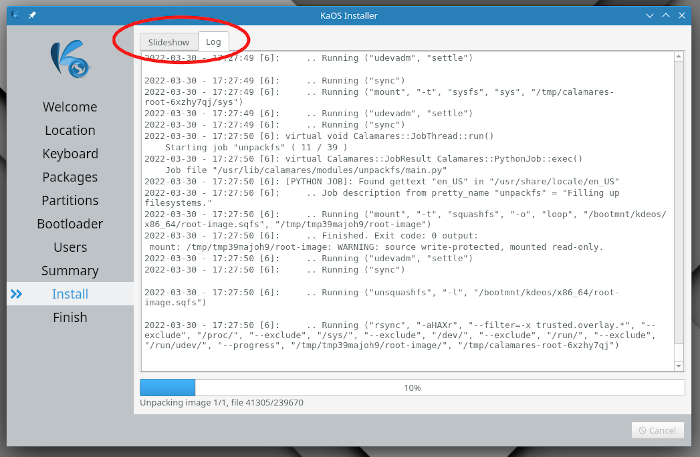Screen dimensions: 700x457
Task: Go to the Users step
Action: coord(70,247)
